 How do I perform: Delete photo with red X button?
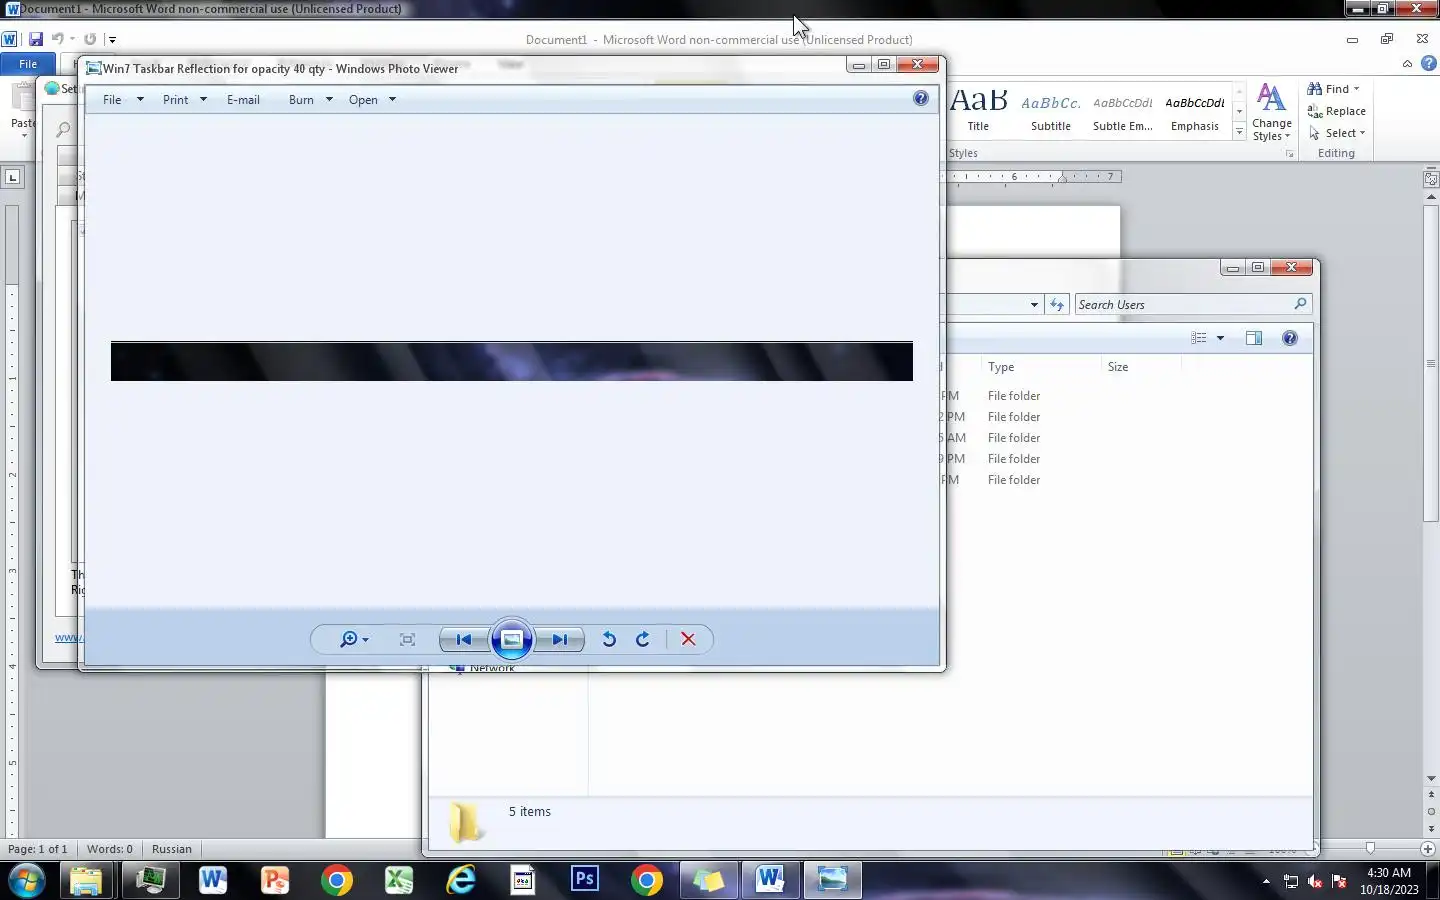point(688,640)
